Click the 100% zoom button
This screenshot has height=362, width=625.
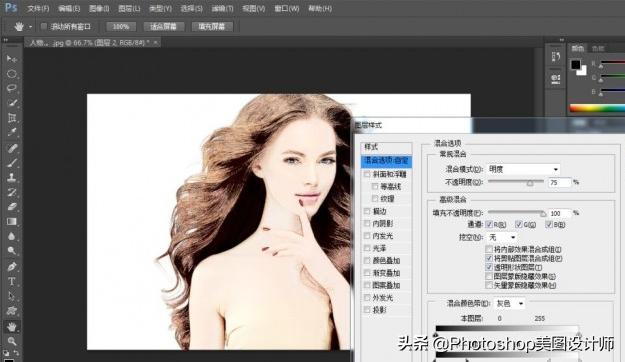[121, 27]
